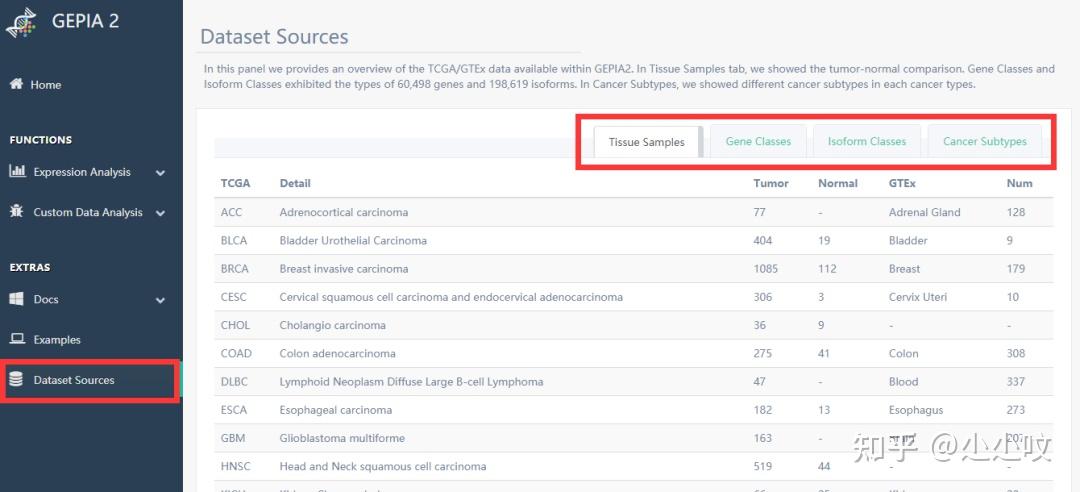
Task: Click the Home sidebar link
Action: 46,85
